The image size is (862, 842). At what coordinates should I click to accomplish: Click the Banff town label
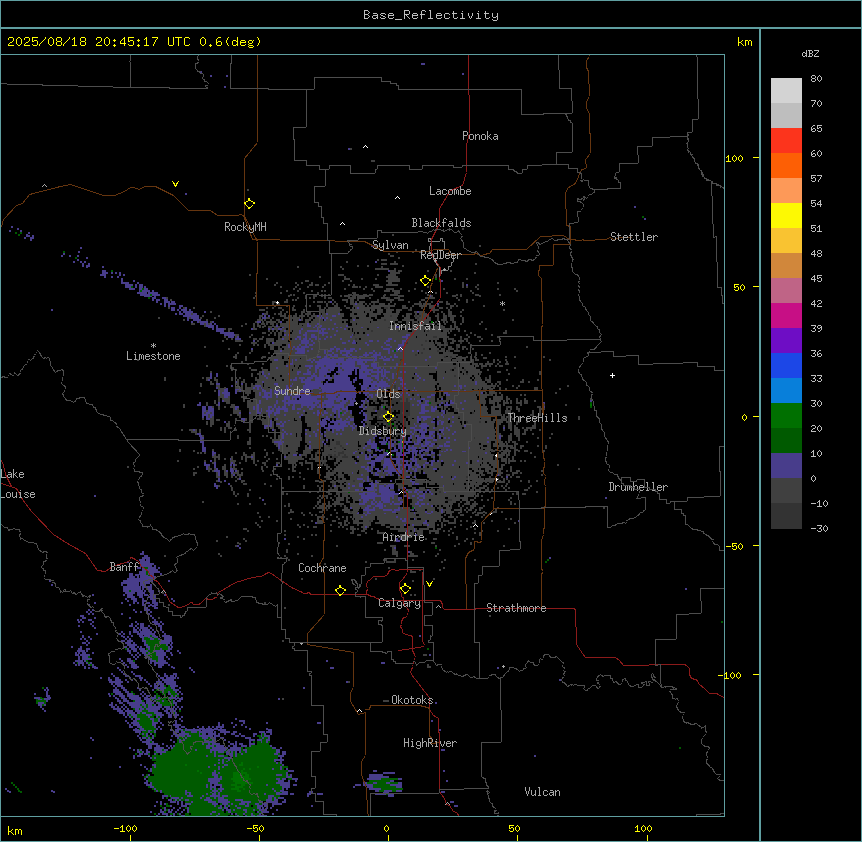pos(125,567)
